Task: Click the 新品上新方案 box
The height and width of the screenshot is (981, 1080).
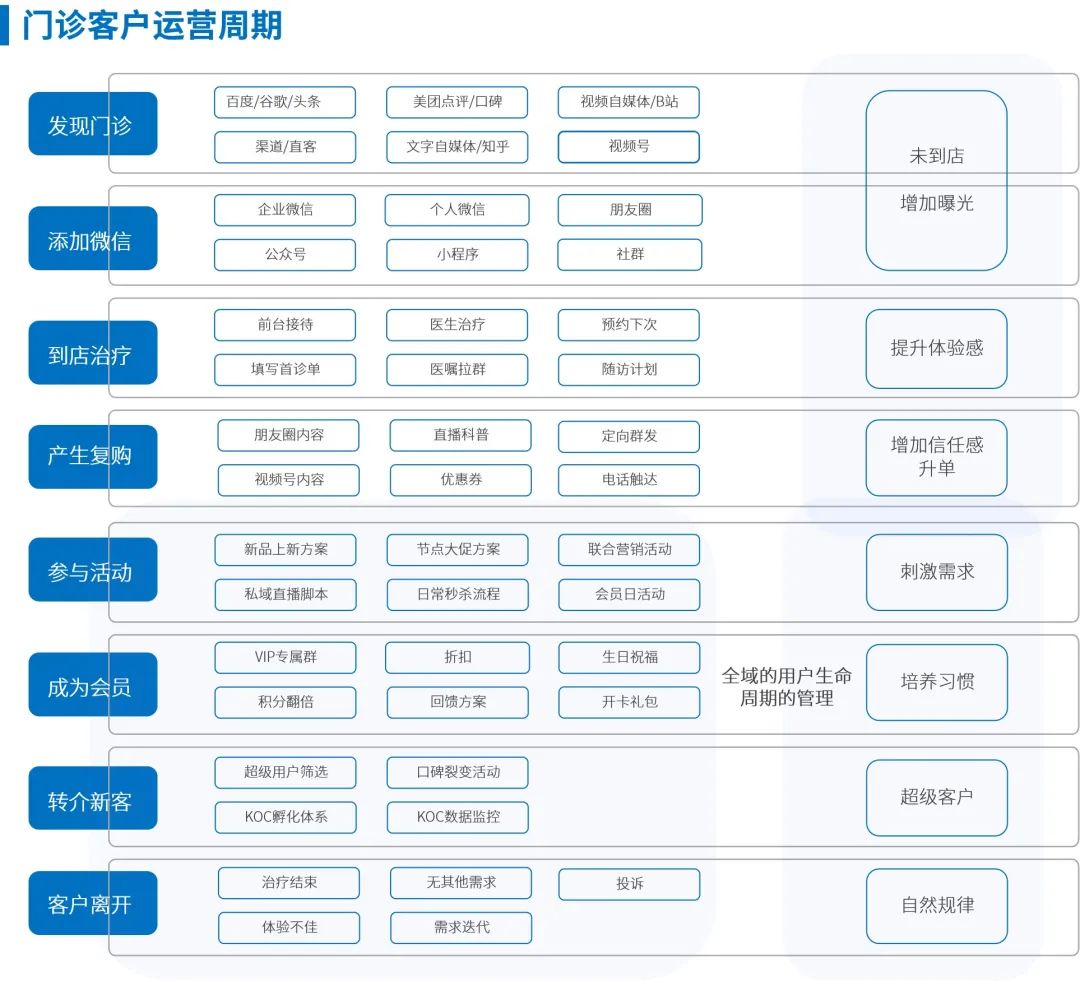Action: click(286, 550)
